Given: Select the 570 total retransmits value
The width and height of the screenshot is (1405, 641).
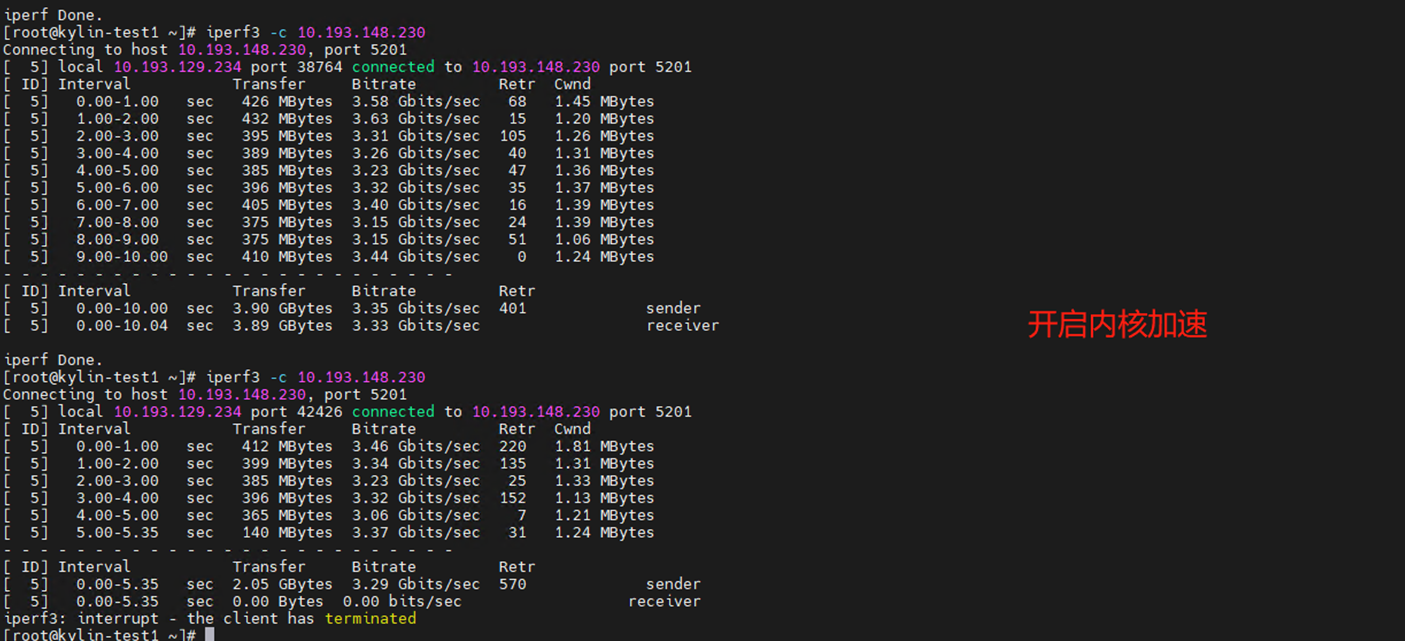Looking at the screenshot, I should pyautogui.click(x=512, y=584).
